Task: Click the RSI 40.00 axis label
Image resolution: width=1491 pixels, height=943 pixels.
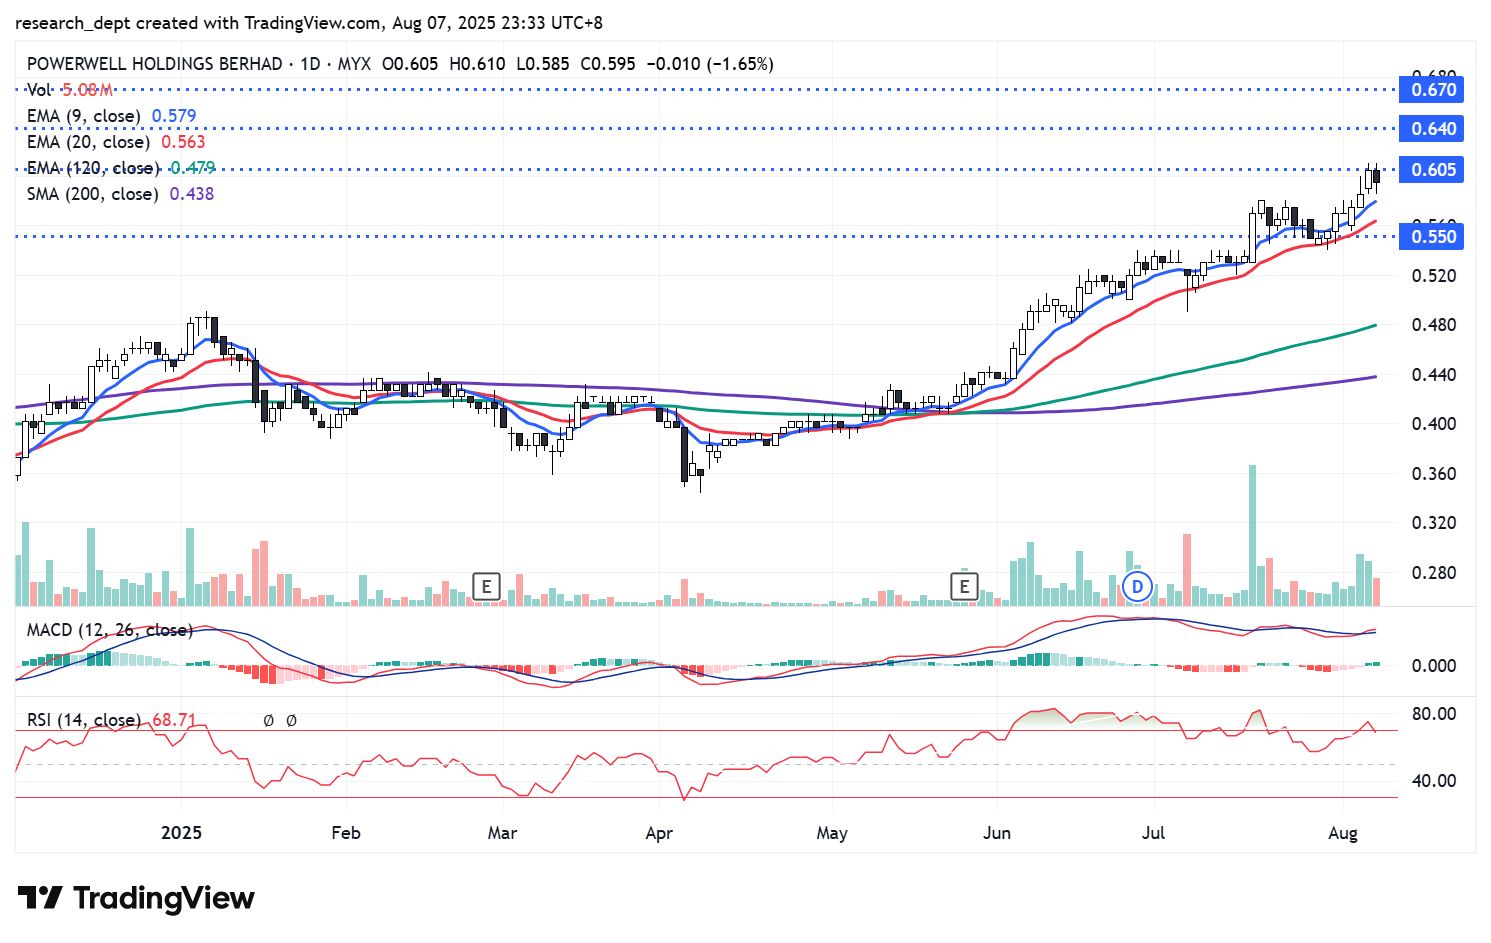Action: [x=1433, y=781]
